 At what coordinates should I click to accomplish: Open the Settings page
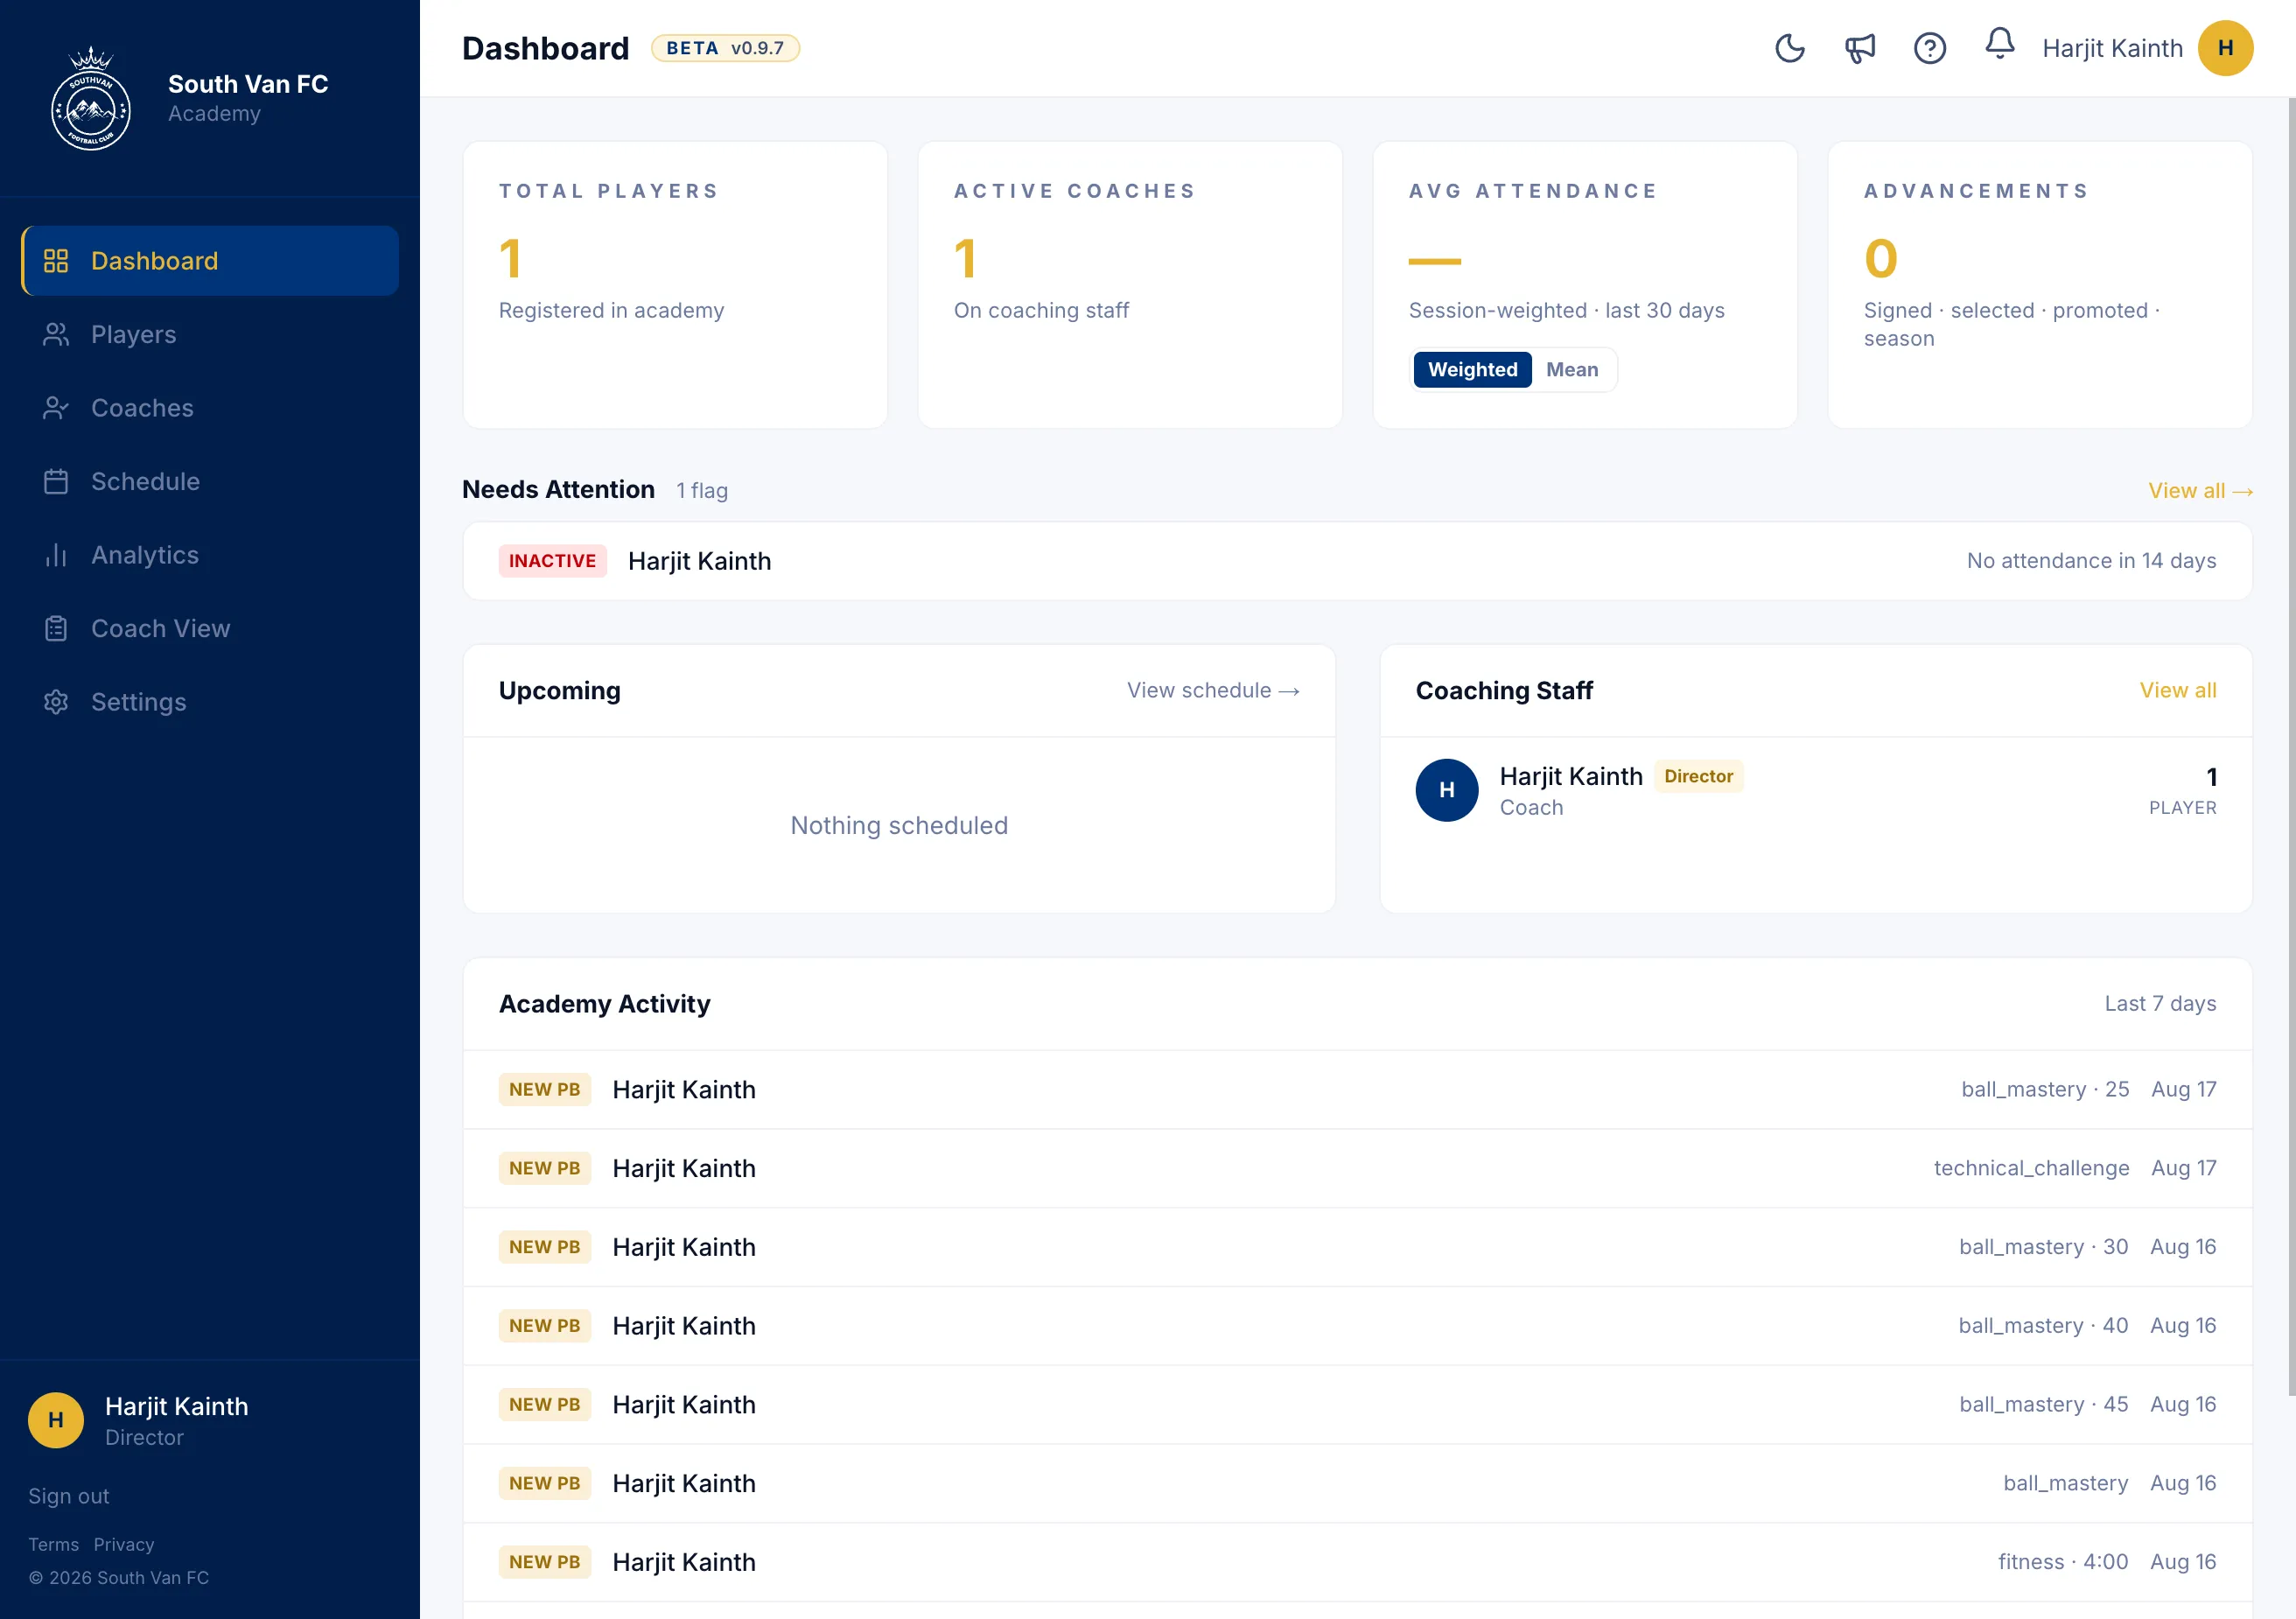pos(210,702)
